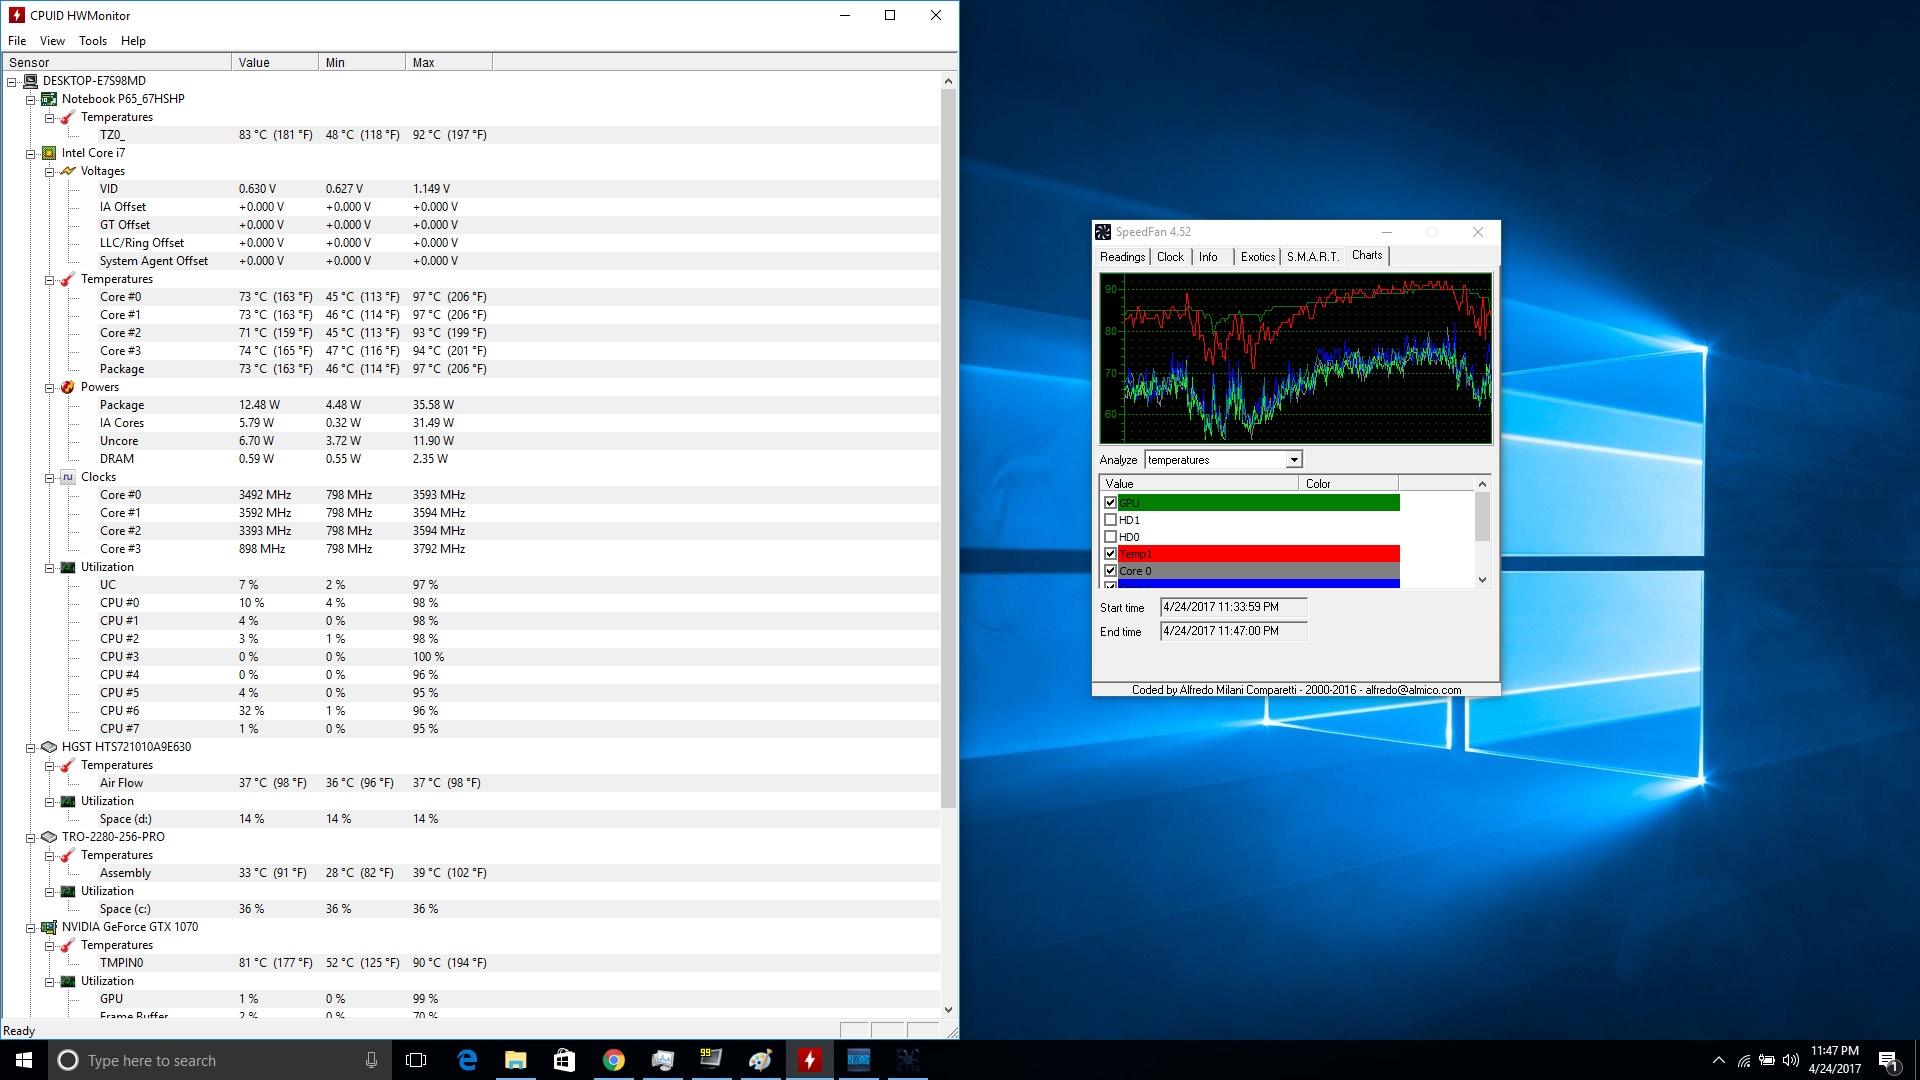
Task: Switch to the Clock tab in SpeedFan
Action: coord(1170,257)
